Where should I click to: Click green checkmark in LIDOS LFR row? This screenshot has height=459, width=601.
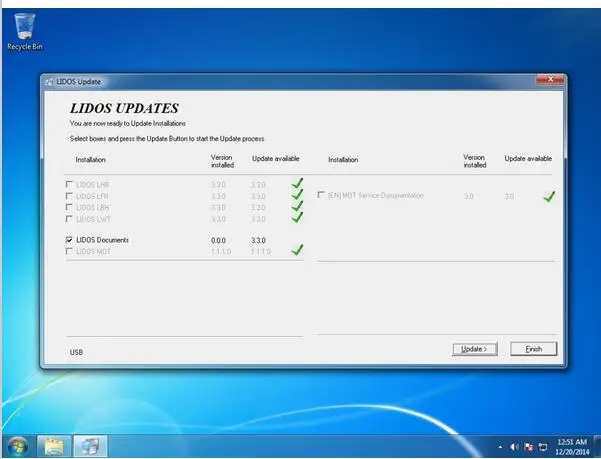[x=297, y=195]
